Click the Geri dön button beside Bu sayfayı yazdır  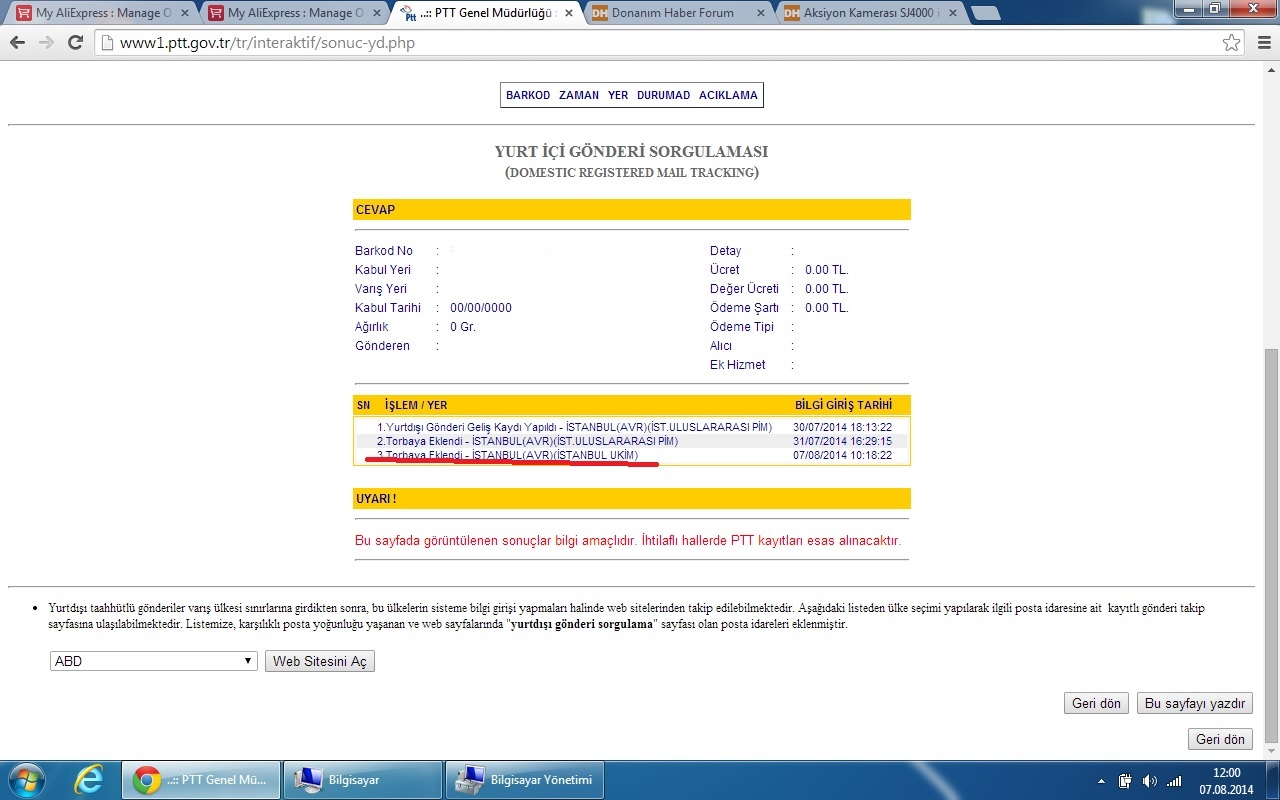(1096, 703)
